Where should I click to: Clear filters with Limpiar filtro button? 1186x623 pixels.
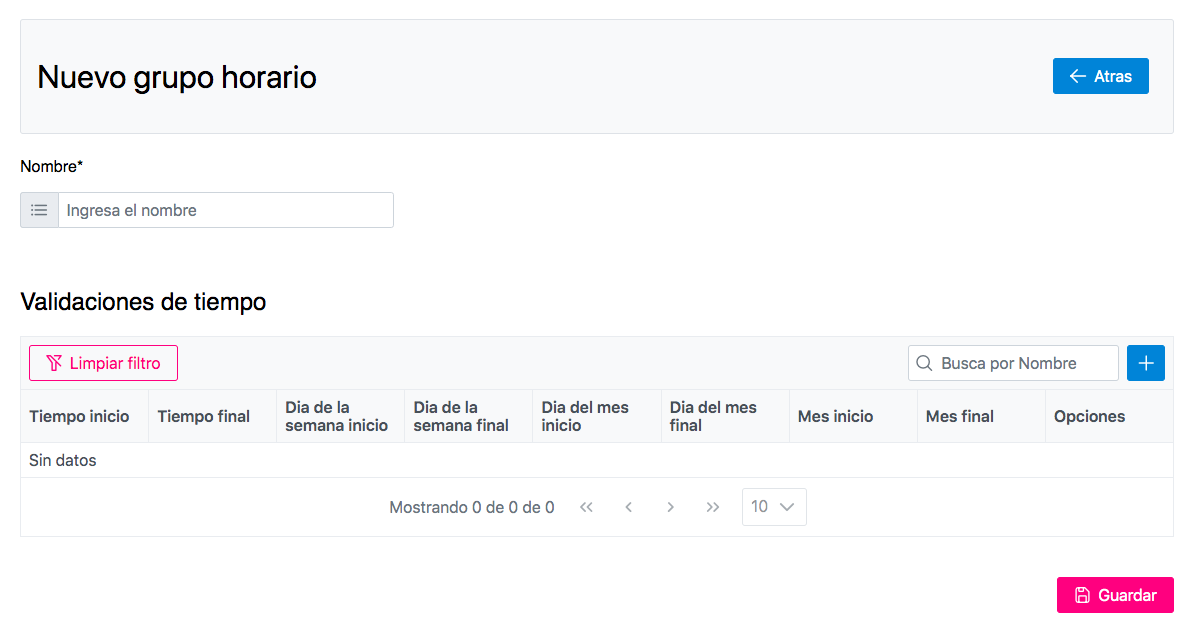pyautogui.click(x=103, y=363)
